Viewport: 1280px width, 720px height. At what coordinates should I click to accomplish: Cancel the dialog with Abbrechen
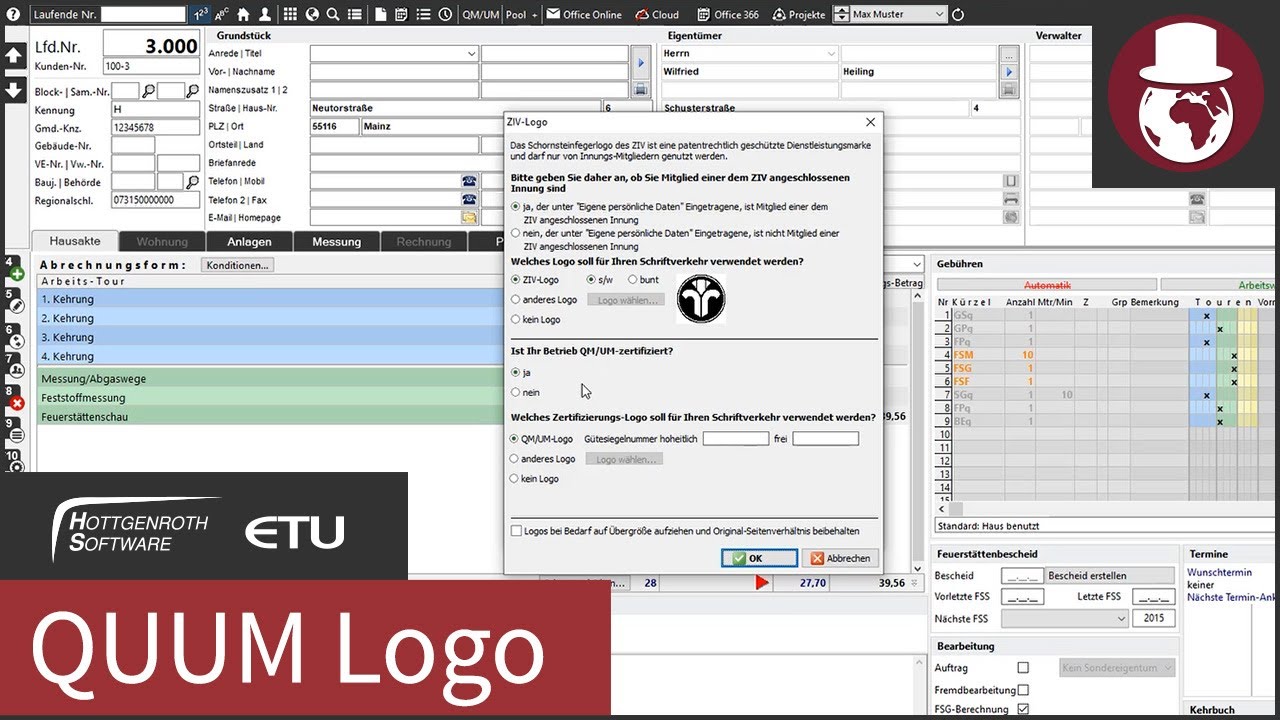841,558
